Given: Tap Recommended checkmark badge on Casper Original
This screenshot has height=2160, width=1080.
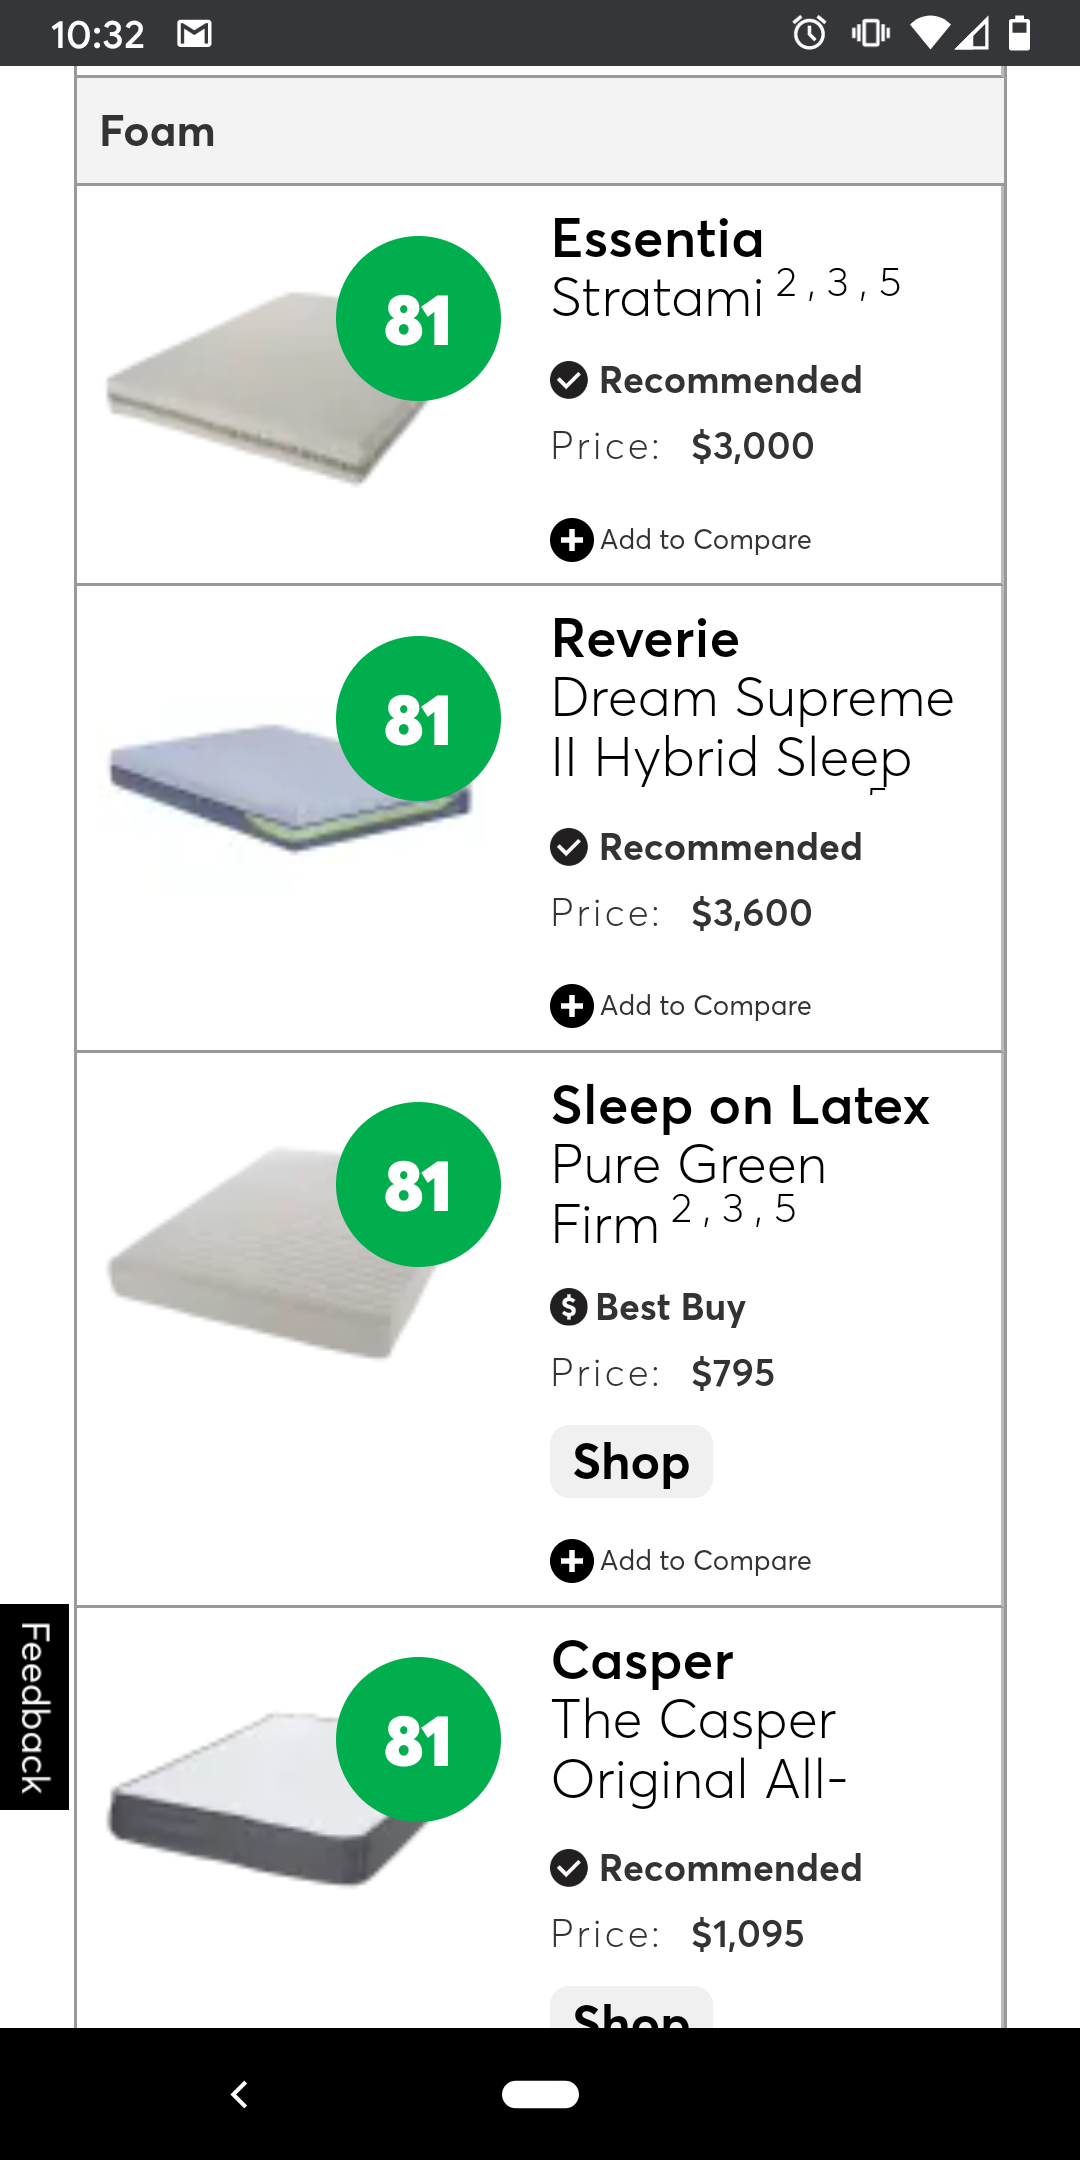Looking at the screenshot, I should [x=568, y=1868].
